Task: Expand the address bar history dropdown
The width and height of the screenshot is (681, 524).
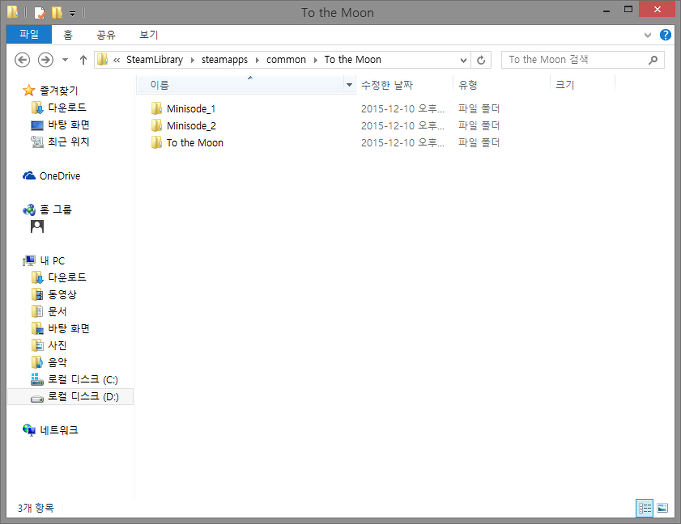Action: coord(463,60)
